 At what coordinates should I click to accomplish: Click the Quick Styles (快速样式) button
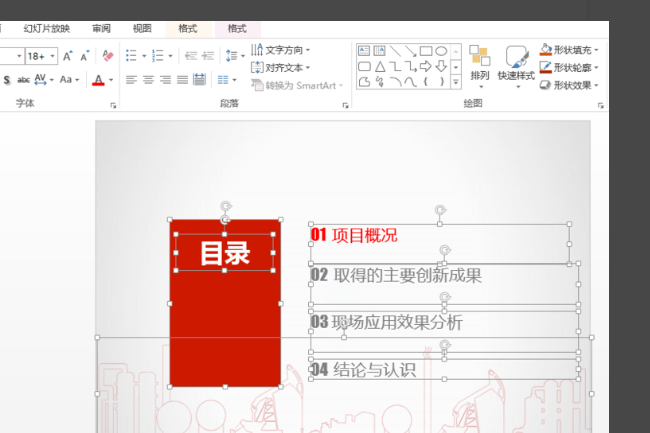(516, 66)
